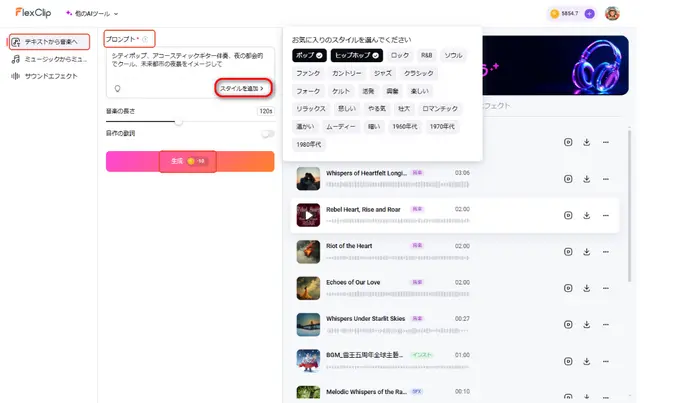Select the 1960年代 style chip

click(404, 127)
